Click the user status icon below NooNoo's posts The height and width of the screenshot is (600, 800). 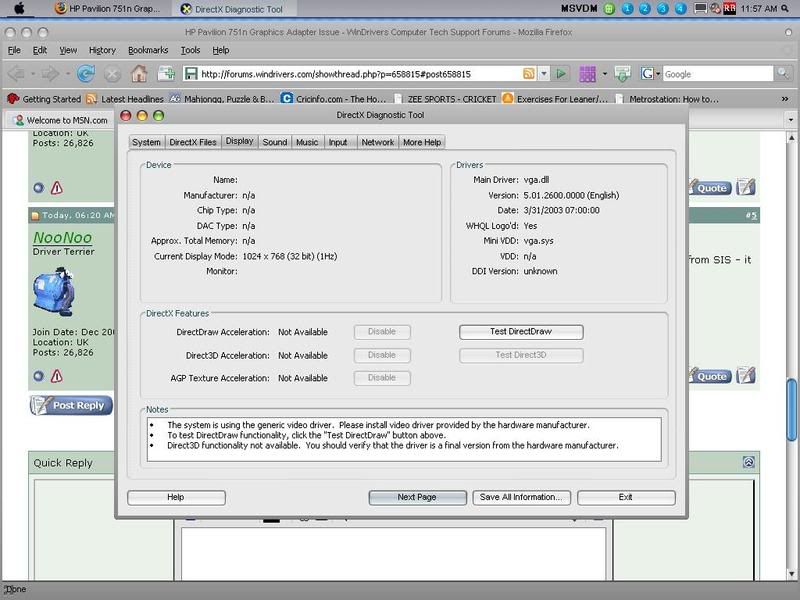[x=38, y=376]
